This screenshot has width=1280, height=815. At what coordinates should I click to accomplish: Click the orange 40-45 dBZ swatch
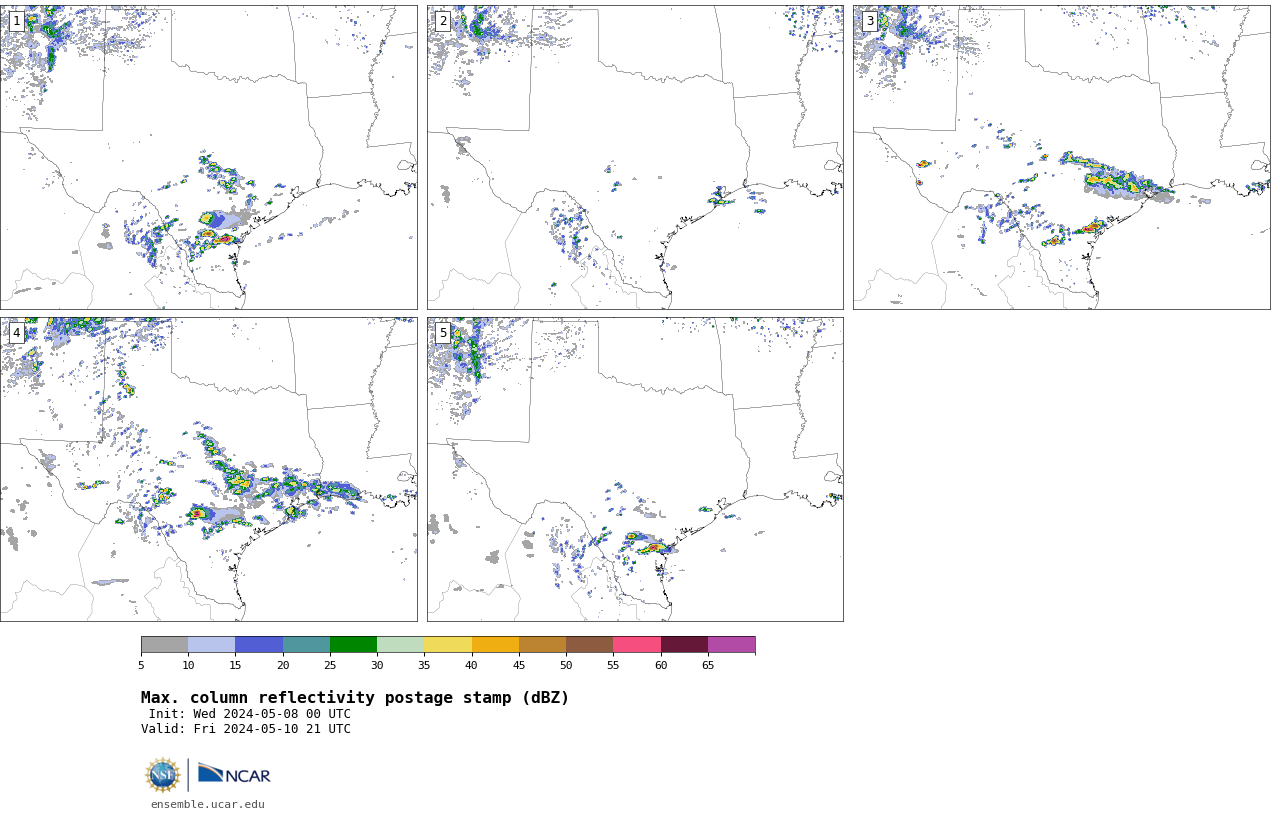[x=495, y=645]
